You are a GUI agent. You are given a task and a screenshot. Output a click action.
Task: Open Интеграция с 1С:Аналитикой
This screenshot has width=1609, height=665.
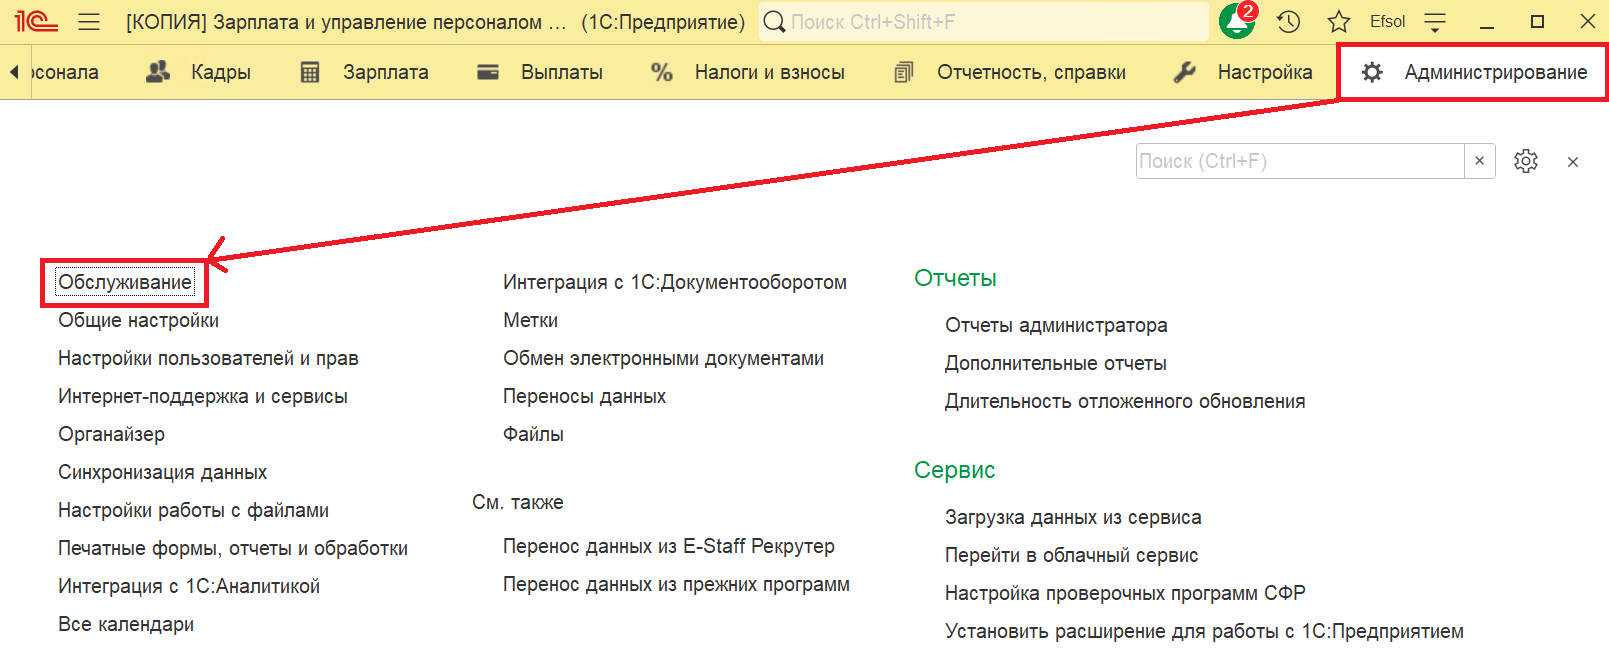(x=189, y=586)
